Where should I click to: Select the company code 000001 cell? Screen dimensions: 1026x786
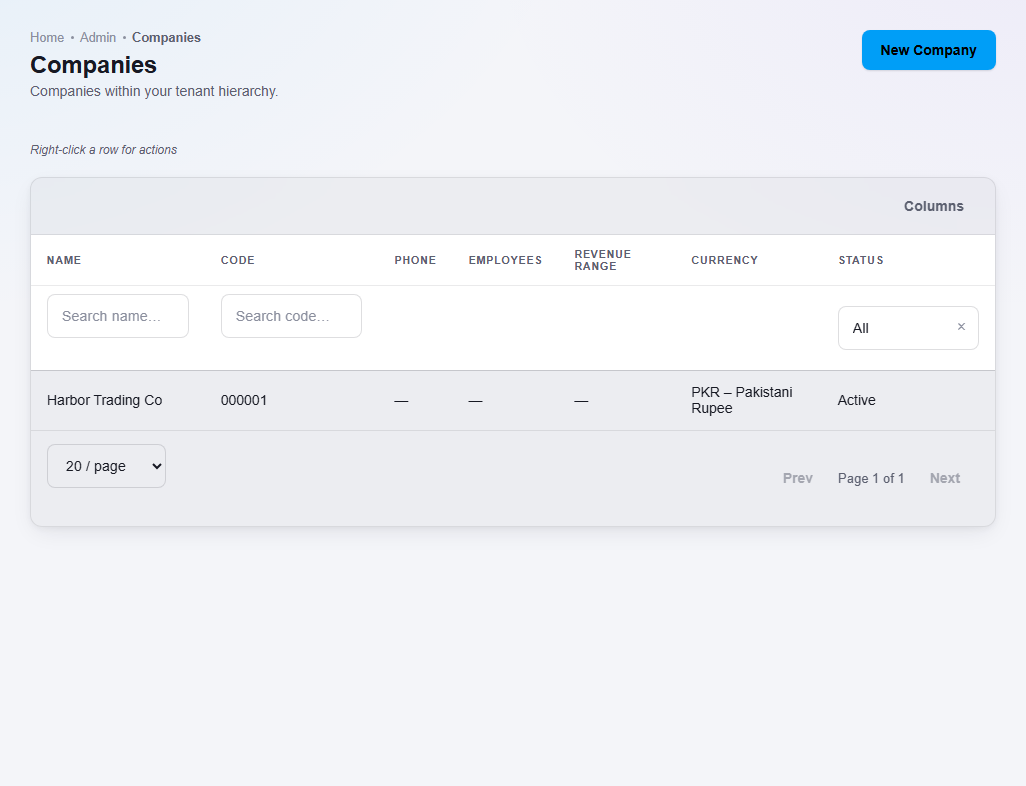[243, 400]
